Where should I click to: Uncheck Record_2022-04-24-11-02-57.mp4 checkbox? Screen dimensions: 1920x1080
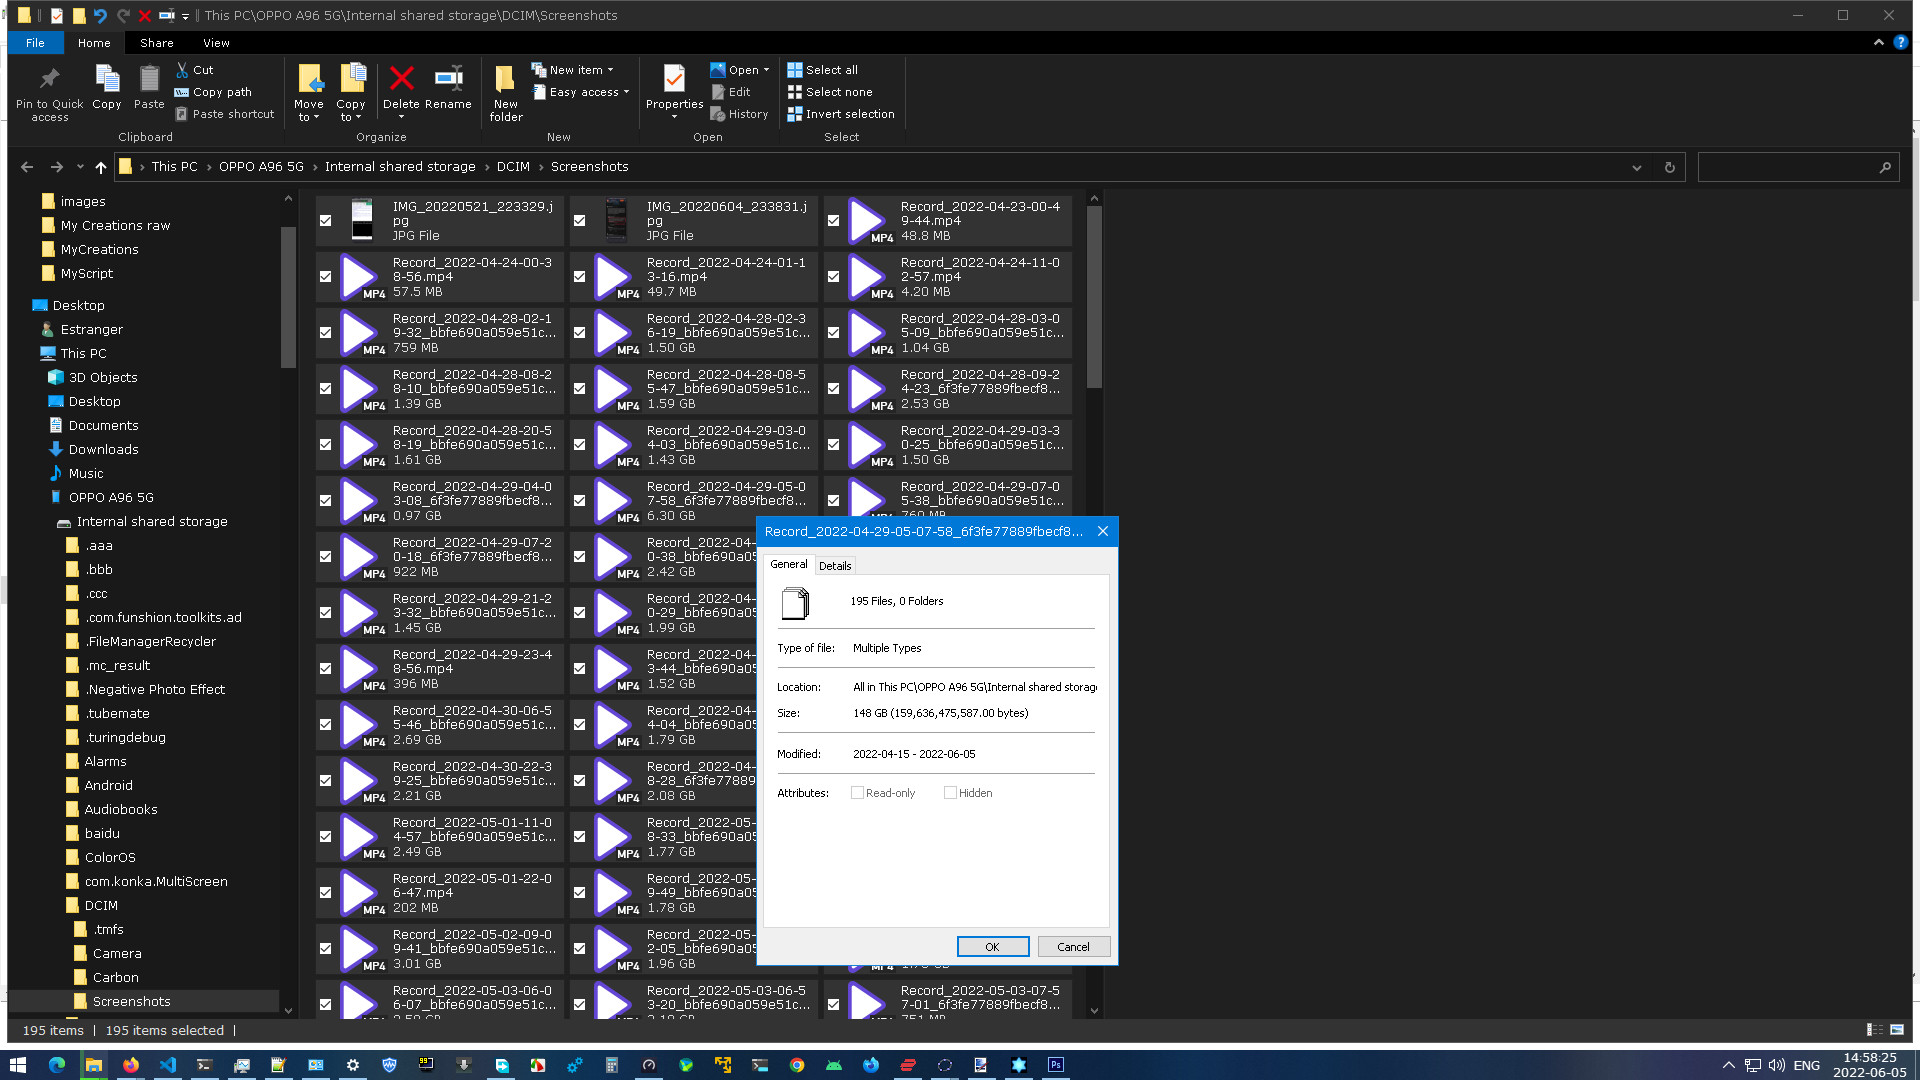(833, 277)
